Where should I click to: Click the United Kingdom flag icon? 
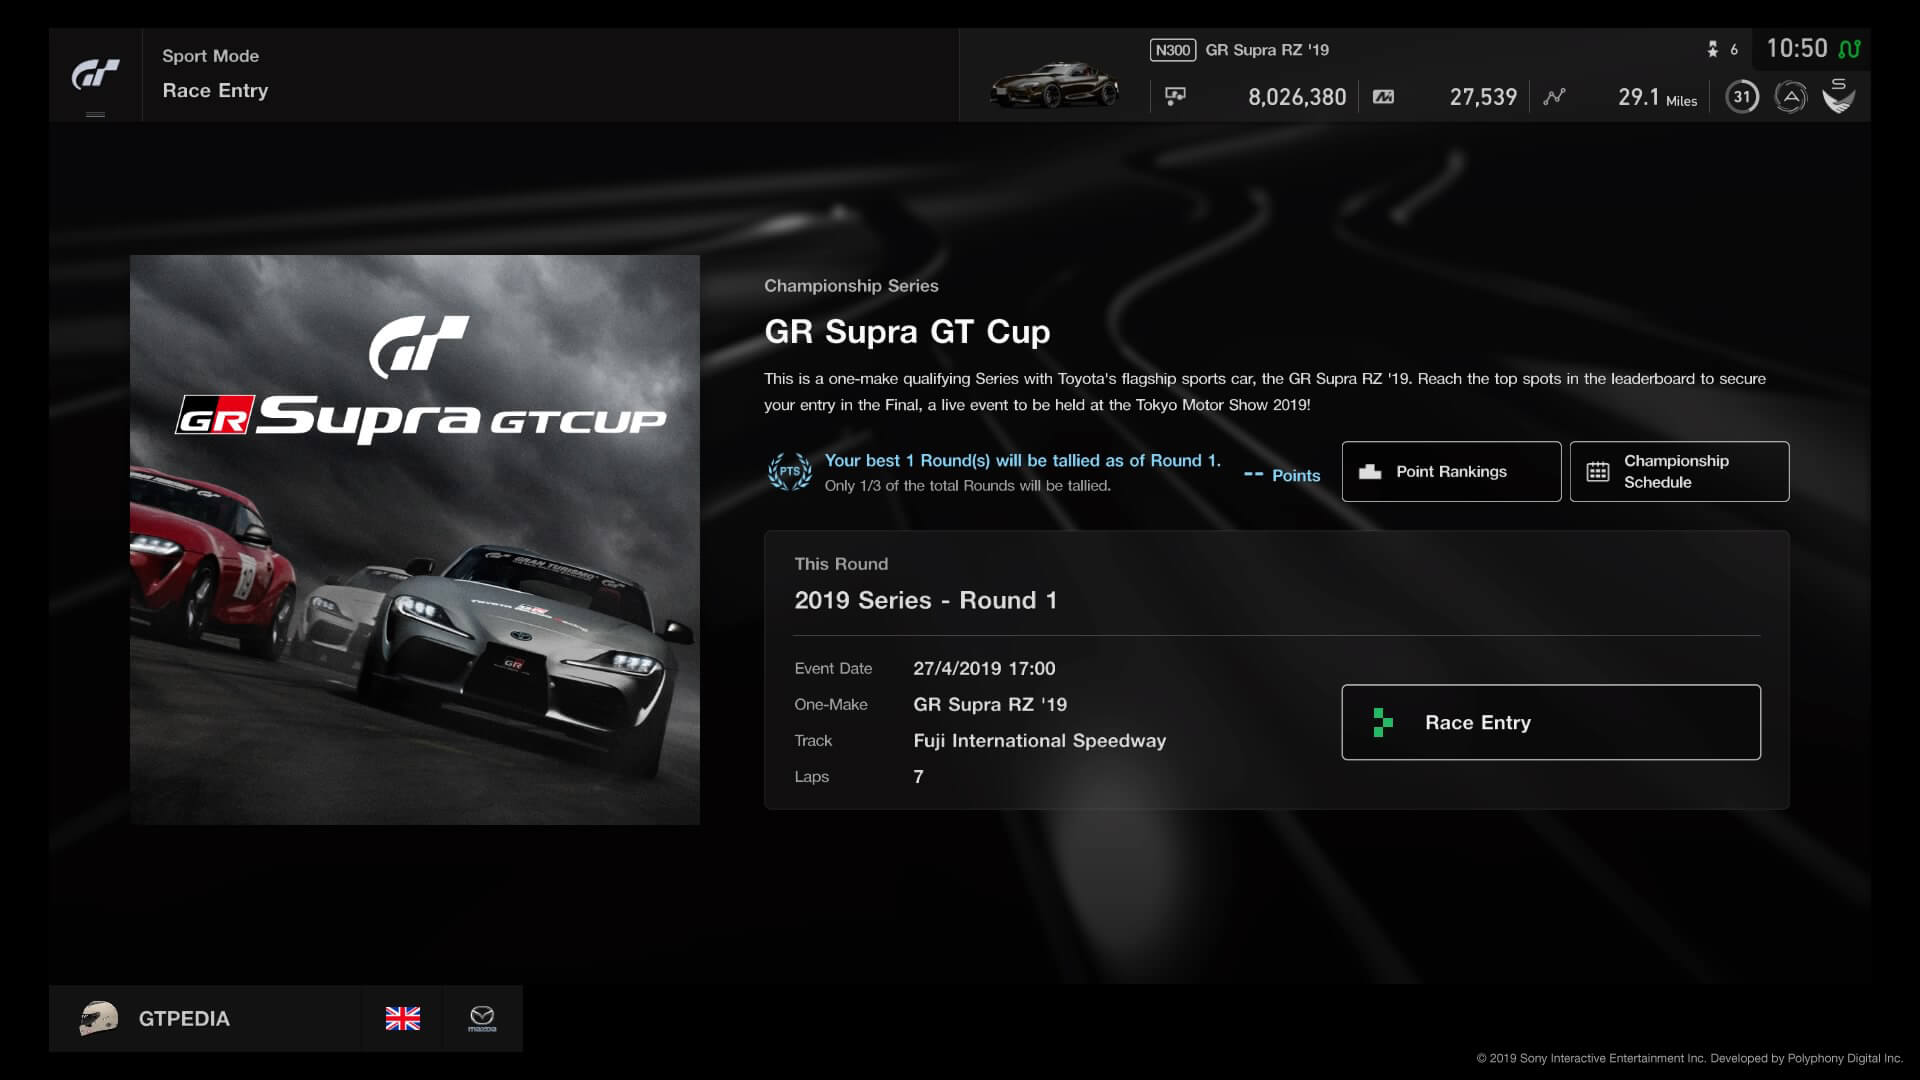coord(403,1018)
